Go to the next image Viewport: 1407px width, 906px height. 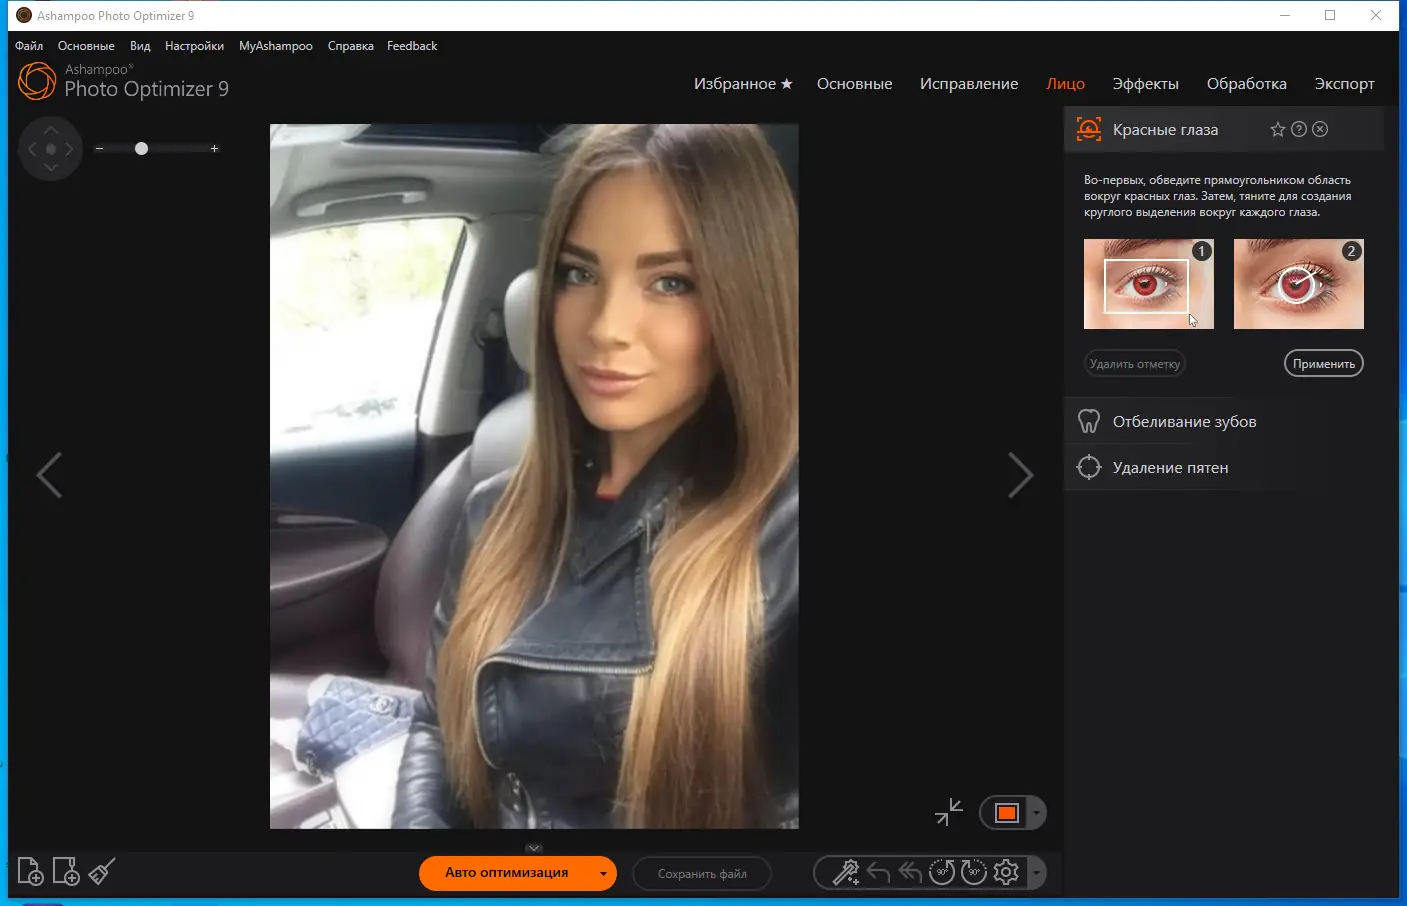click(1020, 475)
